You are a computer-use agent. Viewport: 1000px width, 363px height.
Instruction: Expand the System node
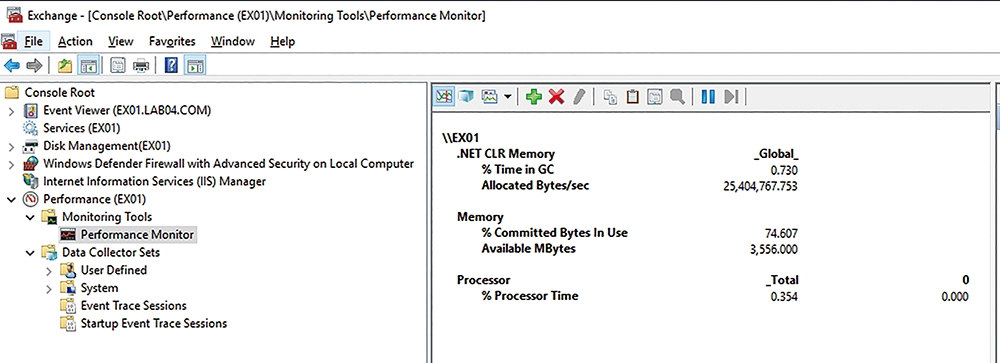48,289
